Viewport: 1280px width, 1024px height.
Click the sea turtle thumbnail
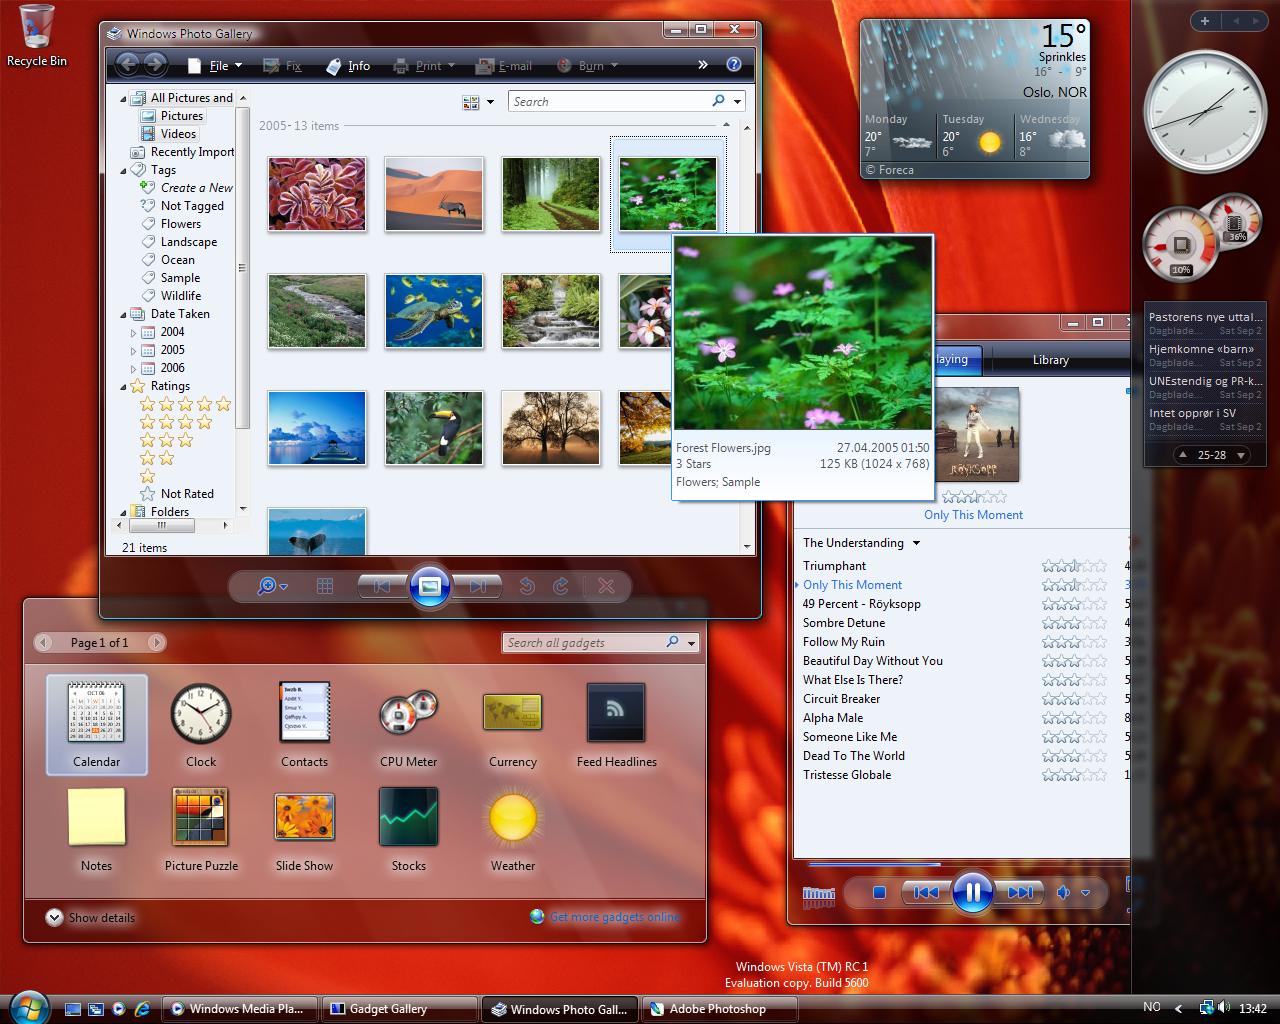tap(434, 312)
